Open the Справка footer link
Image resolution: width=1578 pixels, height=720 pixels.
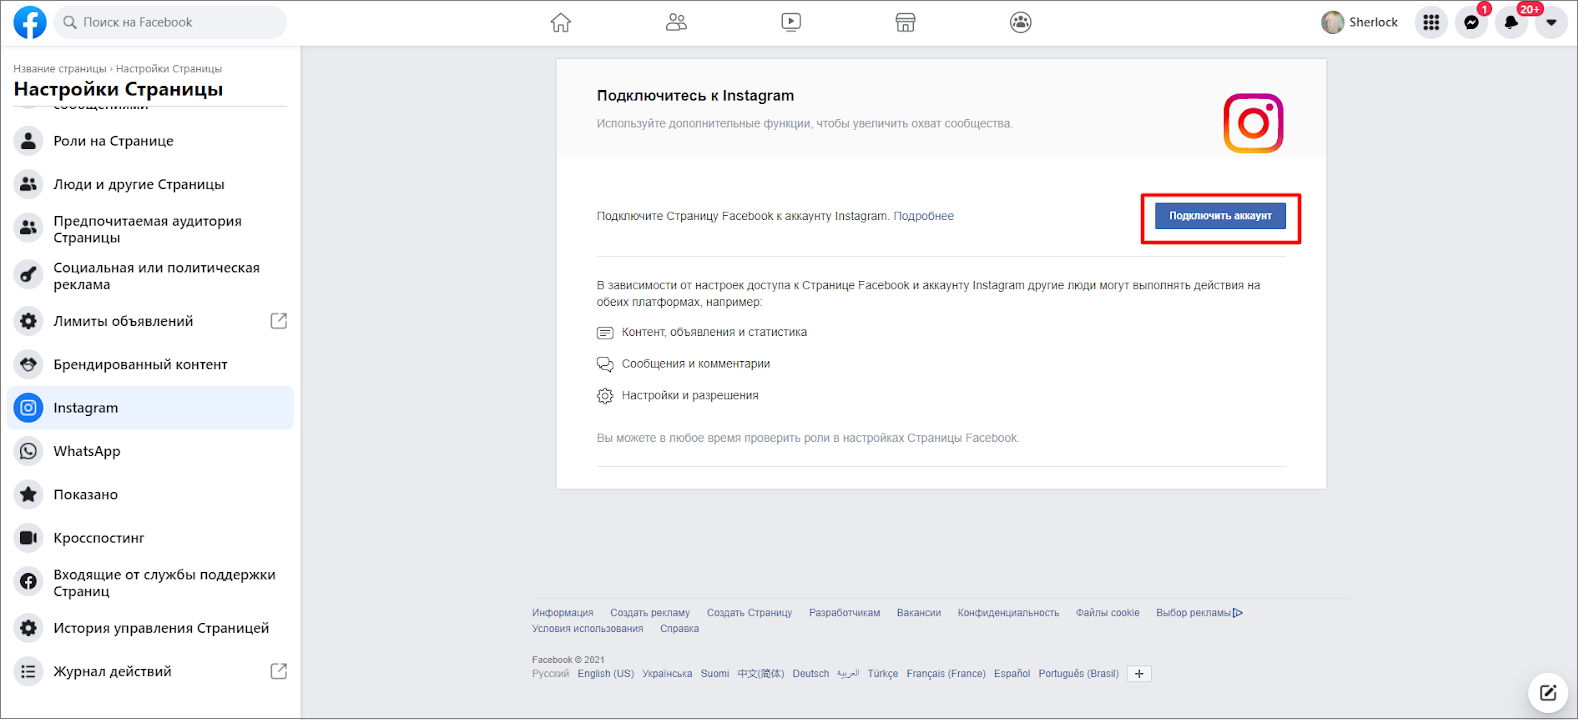tap(679, 629)
